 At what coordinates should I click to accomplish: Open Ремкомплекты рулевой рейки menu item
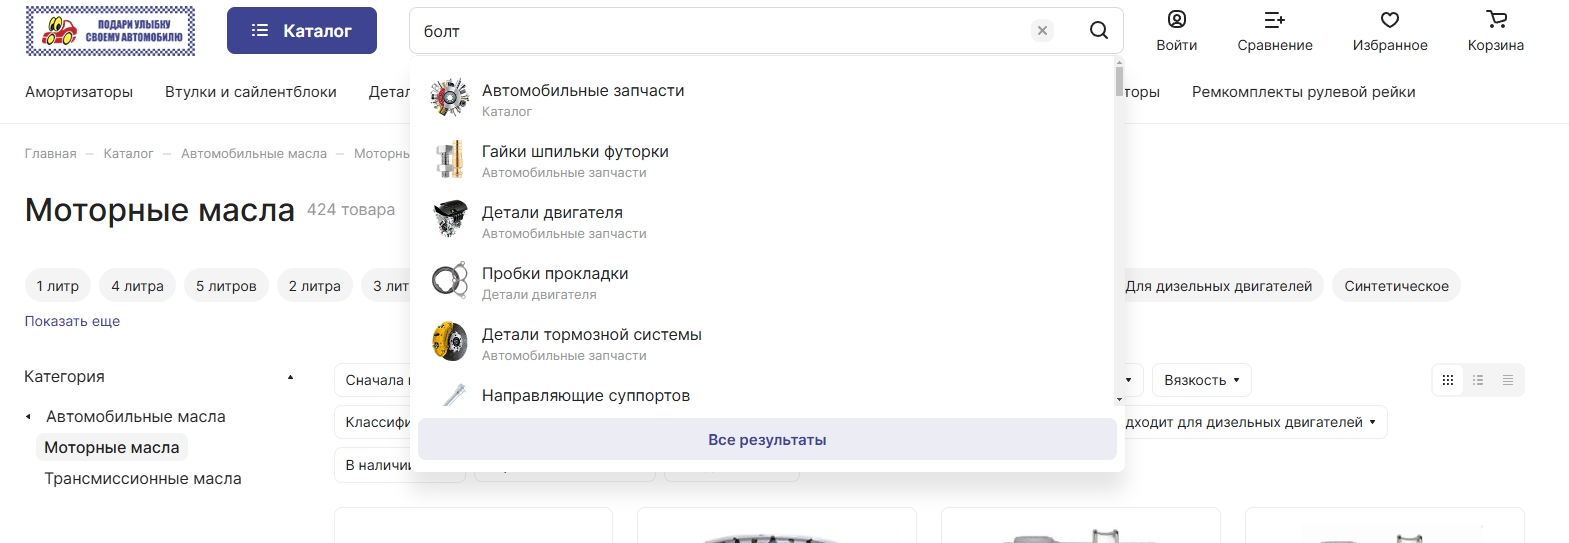point(1303,92)
